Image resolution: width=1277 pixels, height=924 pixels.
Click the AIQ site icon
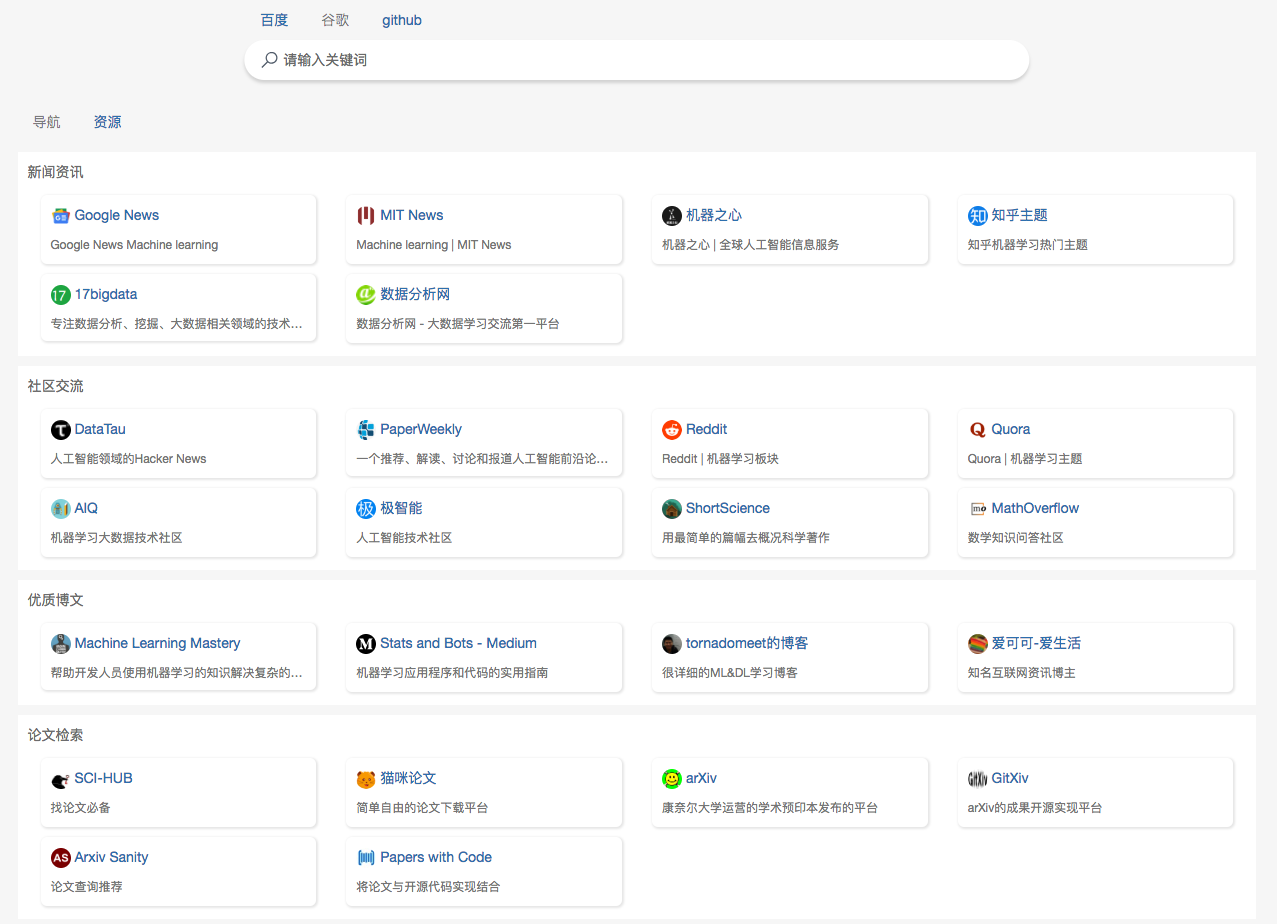coord(61,508)
